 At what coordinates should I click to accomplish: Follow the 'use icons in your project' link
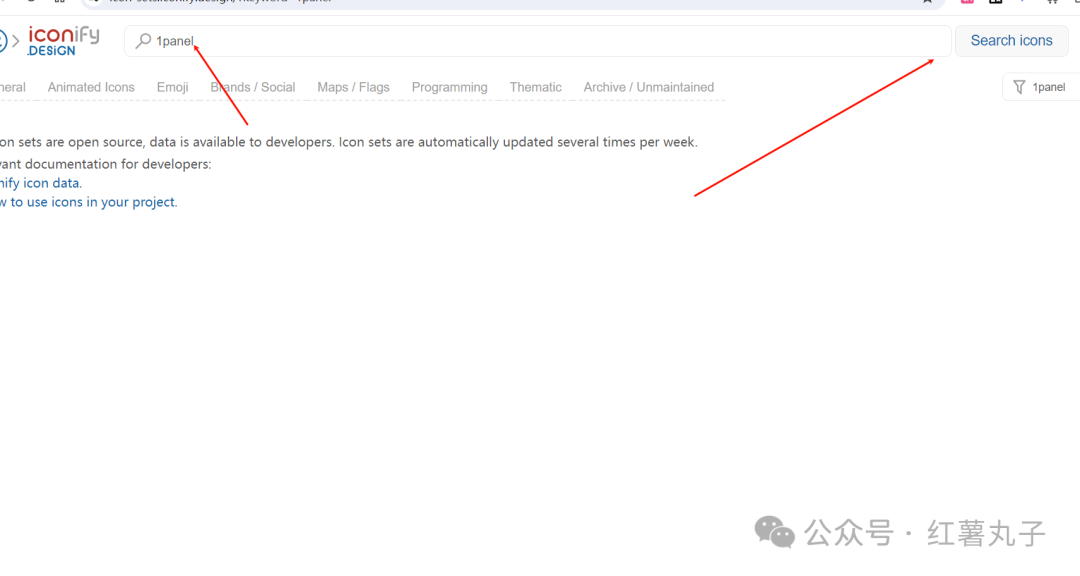pyautogui.click(x=89, y=202)
